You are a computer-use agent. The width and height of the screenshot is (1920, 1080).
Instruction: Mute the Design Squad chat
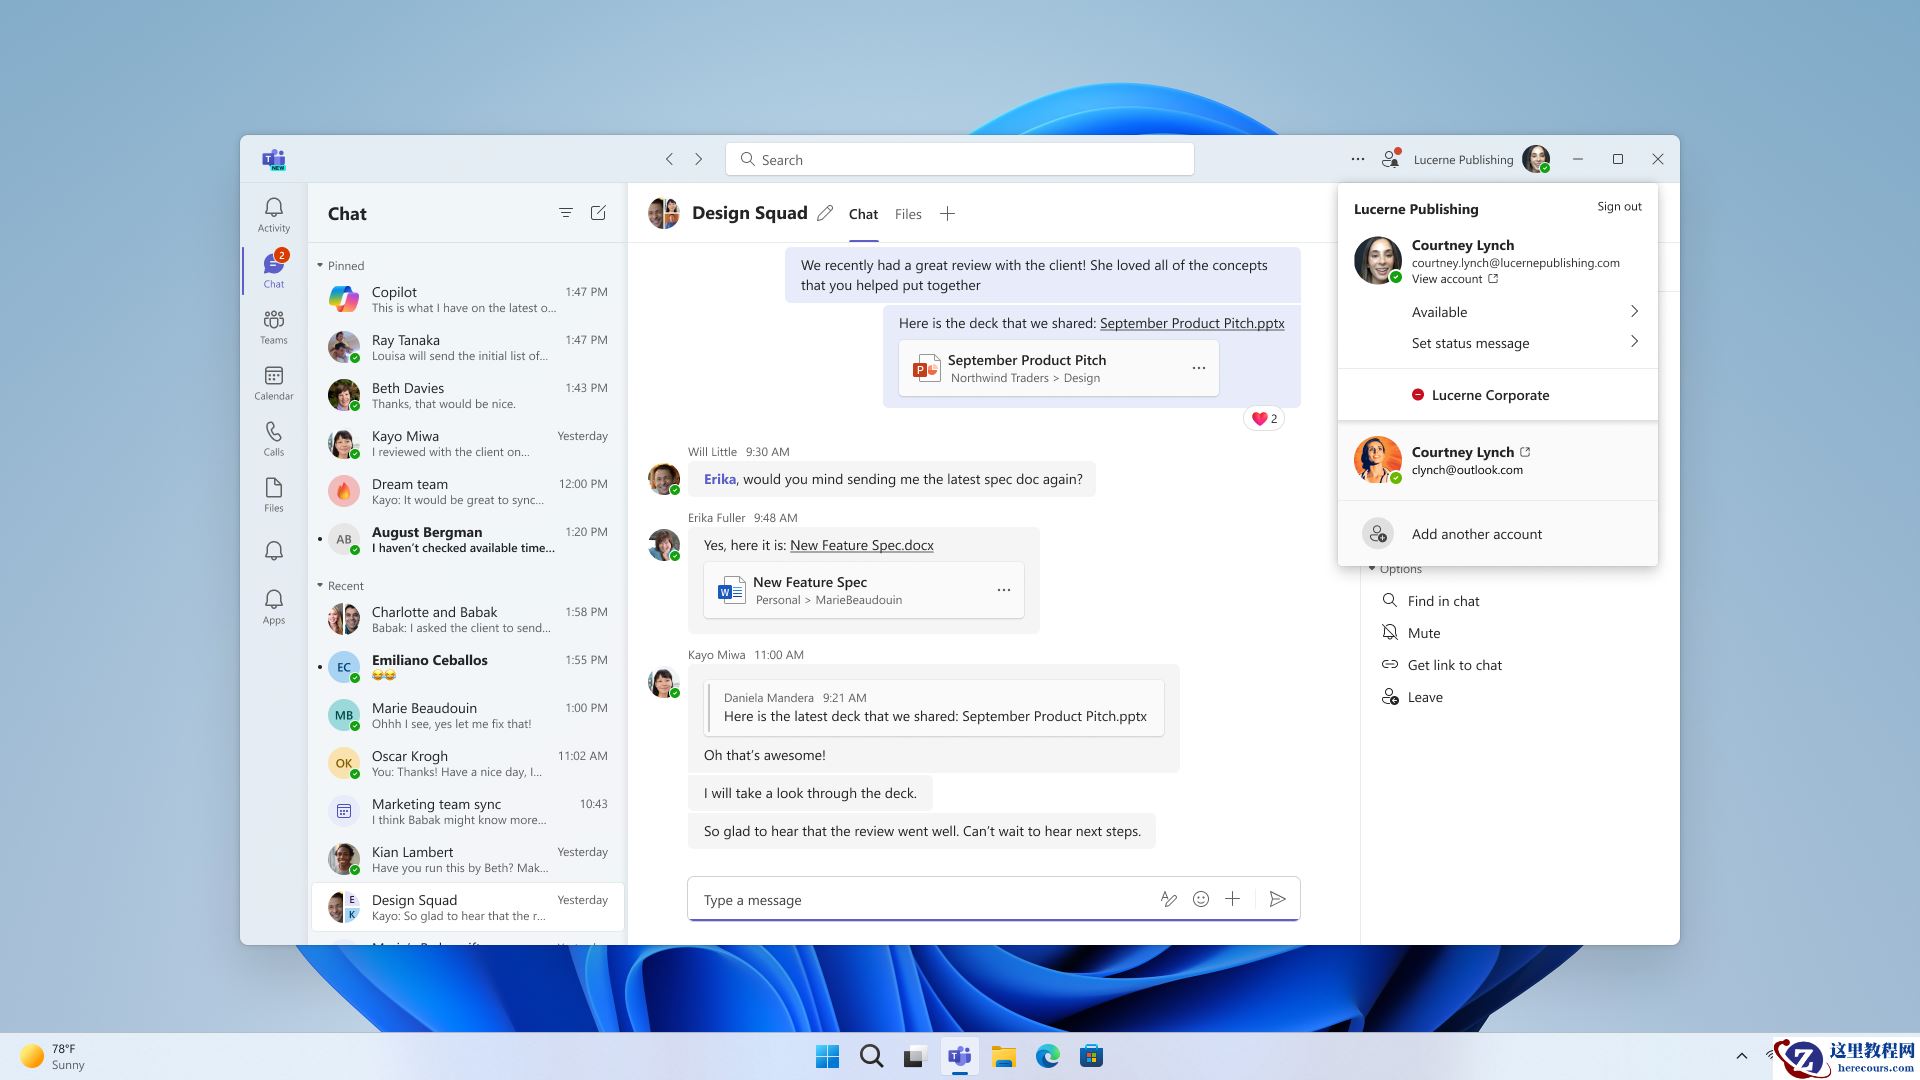(x=1423, y=632)
